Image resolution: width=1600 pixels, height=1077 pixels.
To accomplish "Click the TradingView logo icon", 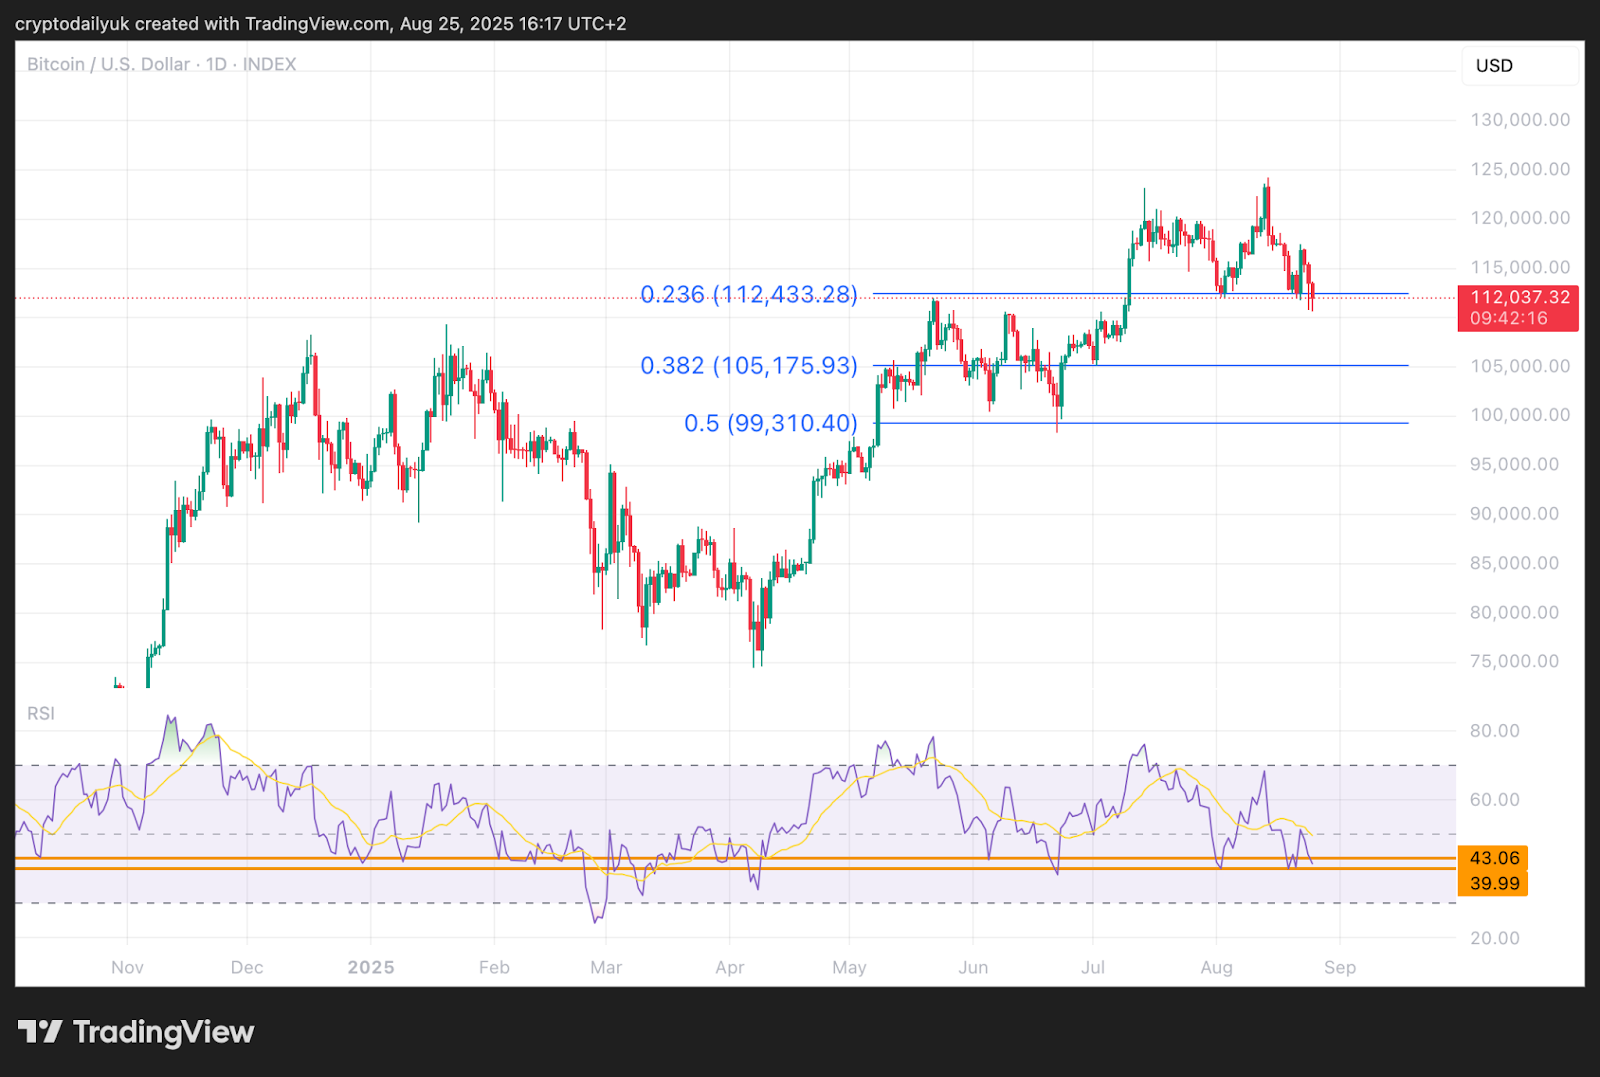I will click(40, 1032).
